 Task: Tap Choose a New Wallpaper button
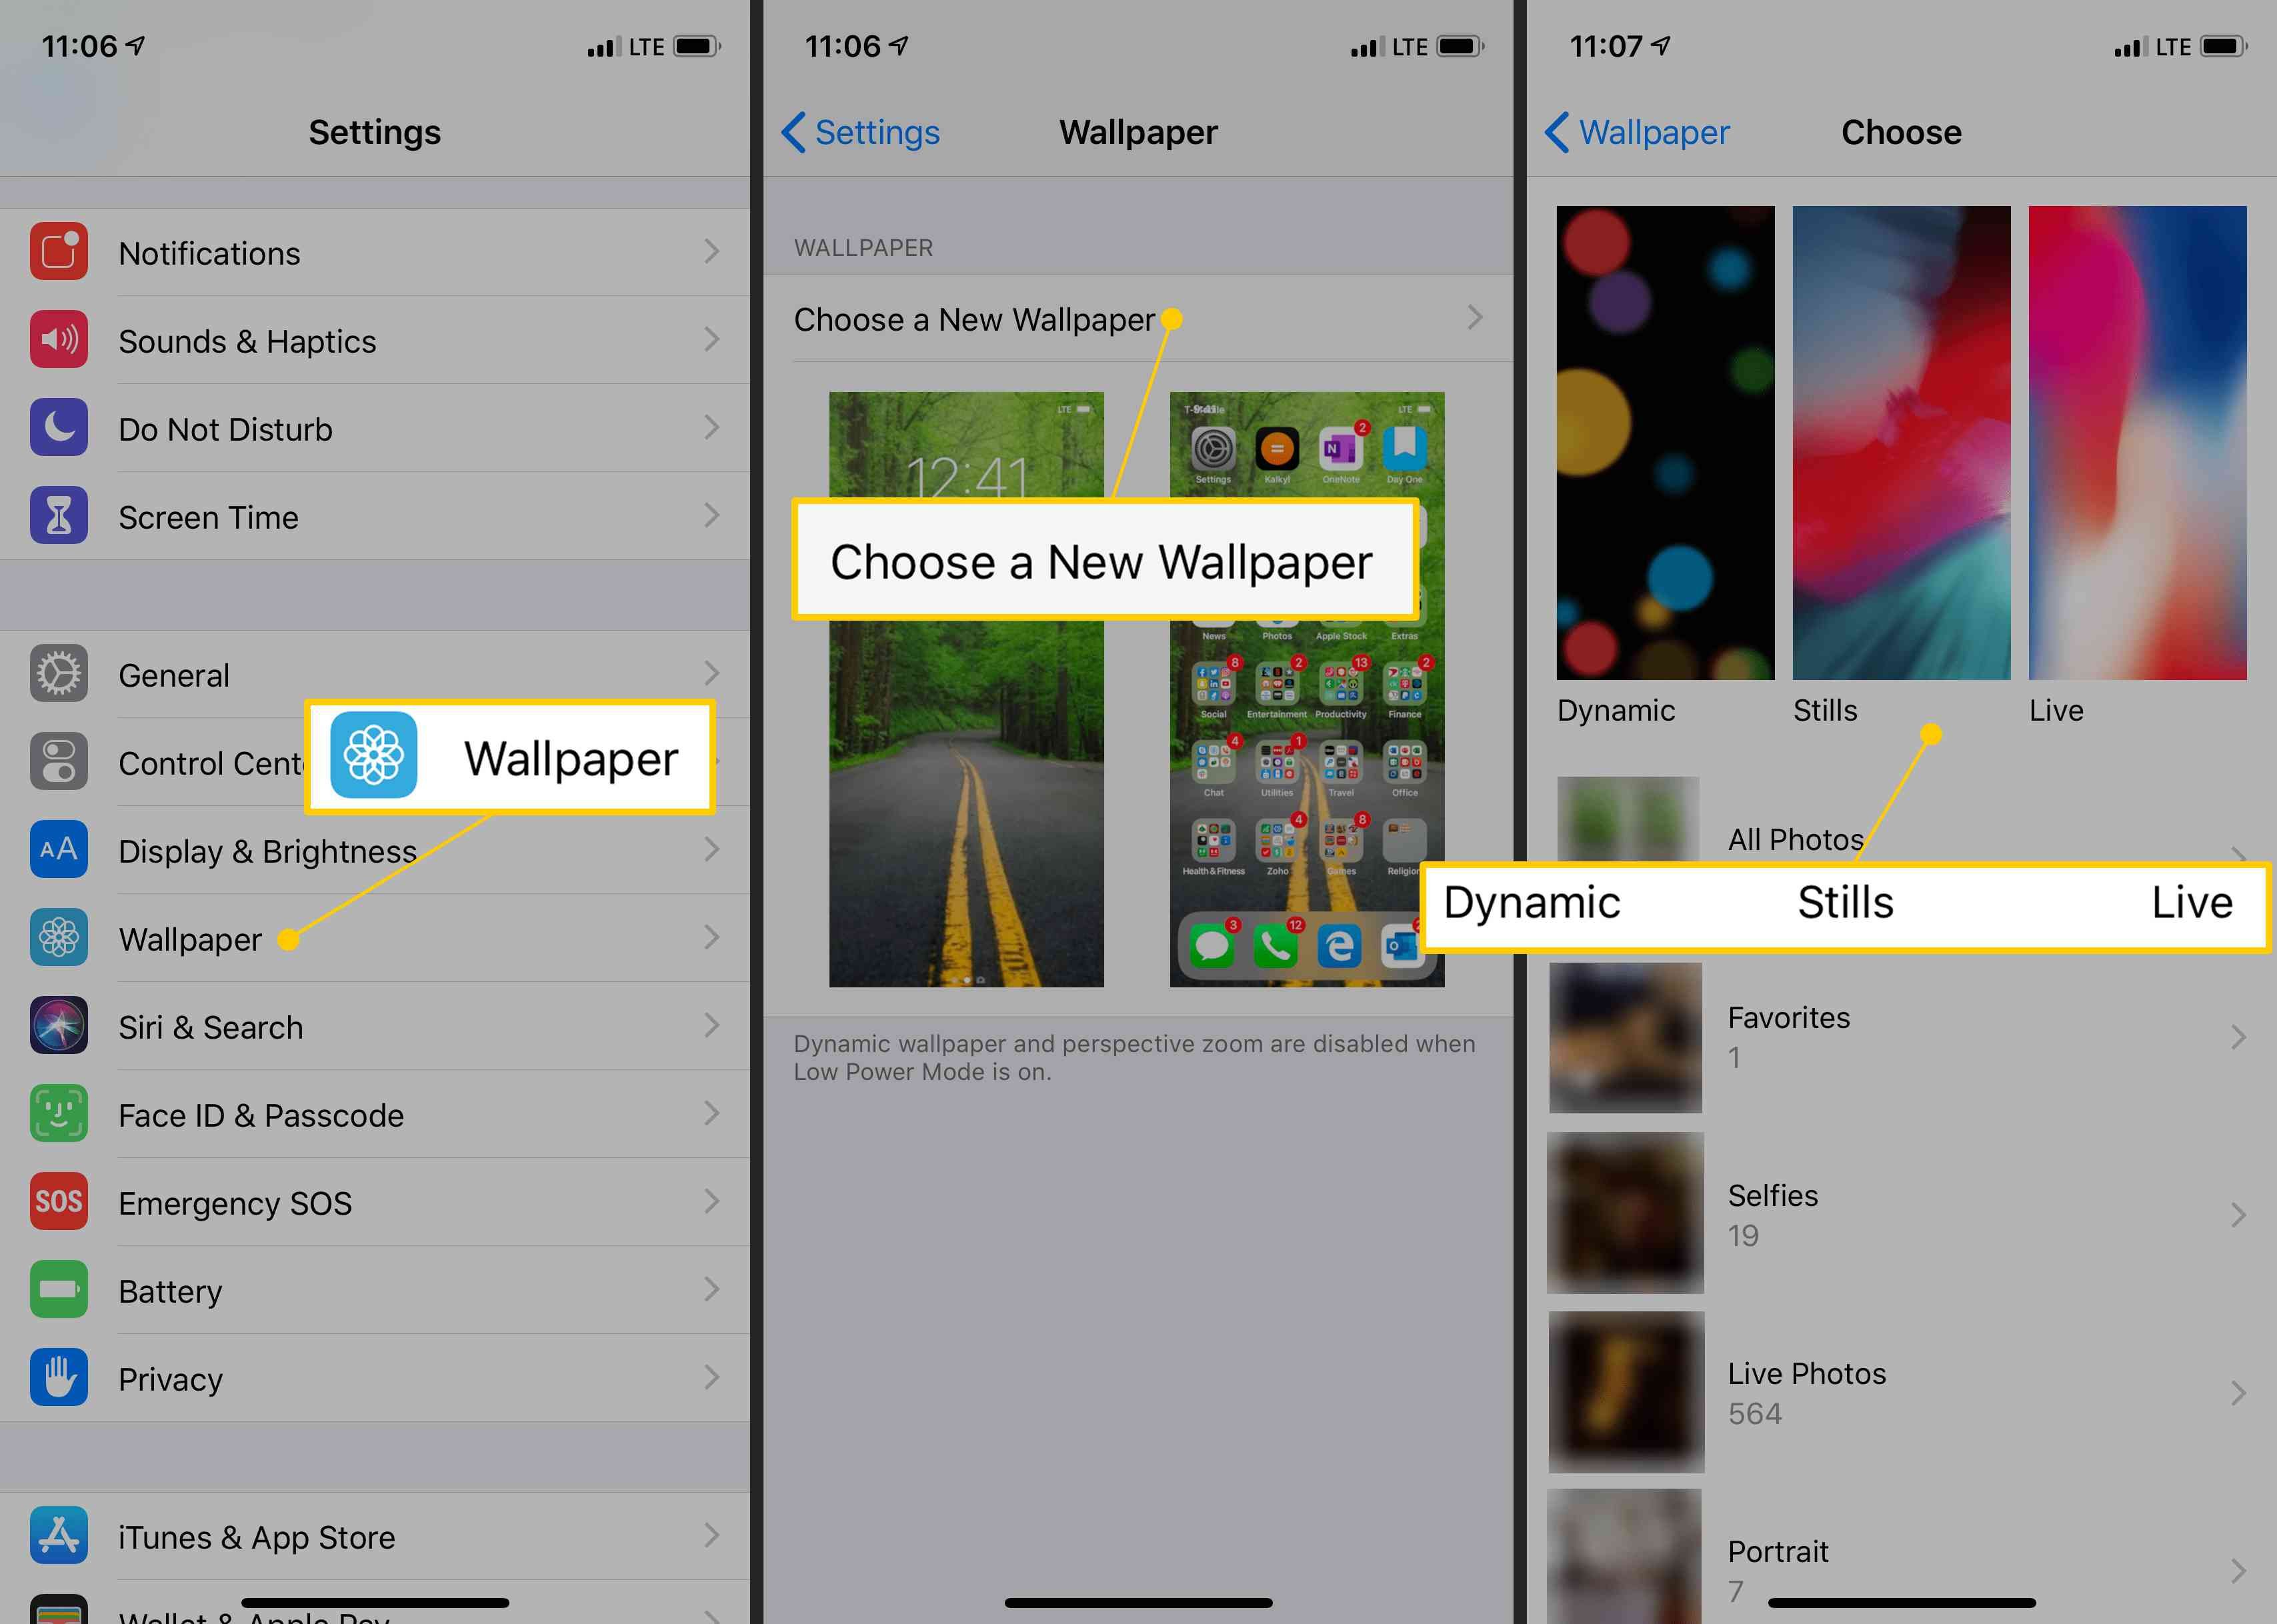tap(1139, 317)
